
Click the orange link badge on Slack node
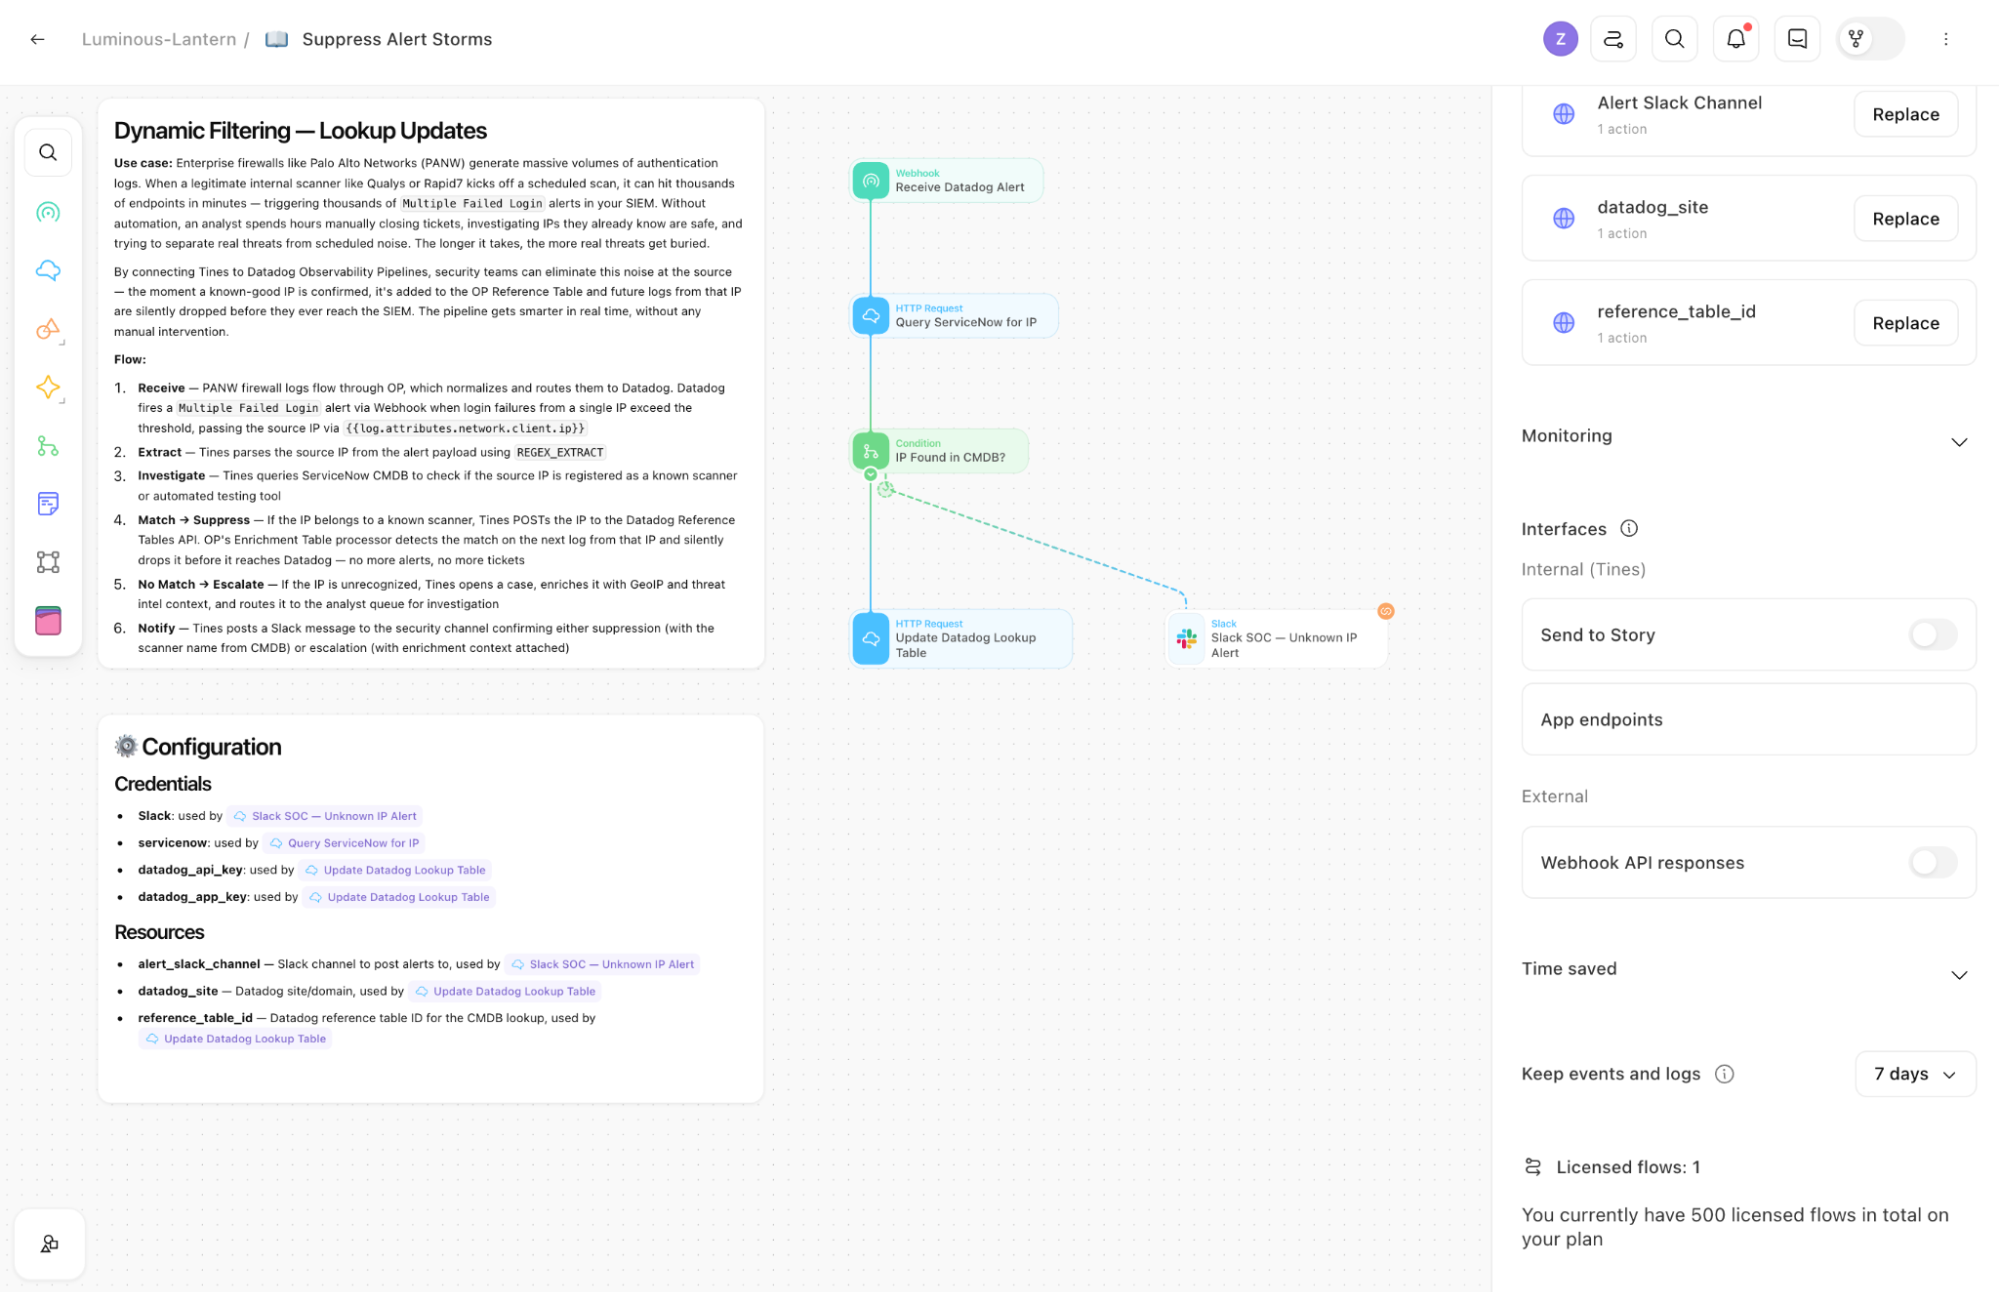click(1385, 611)
